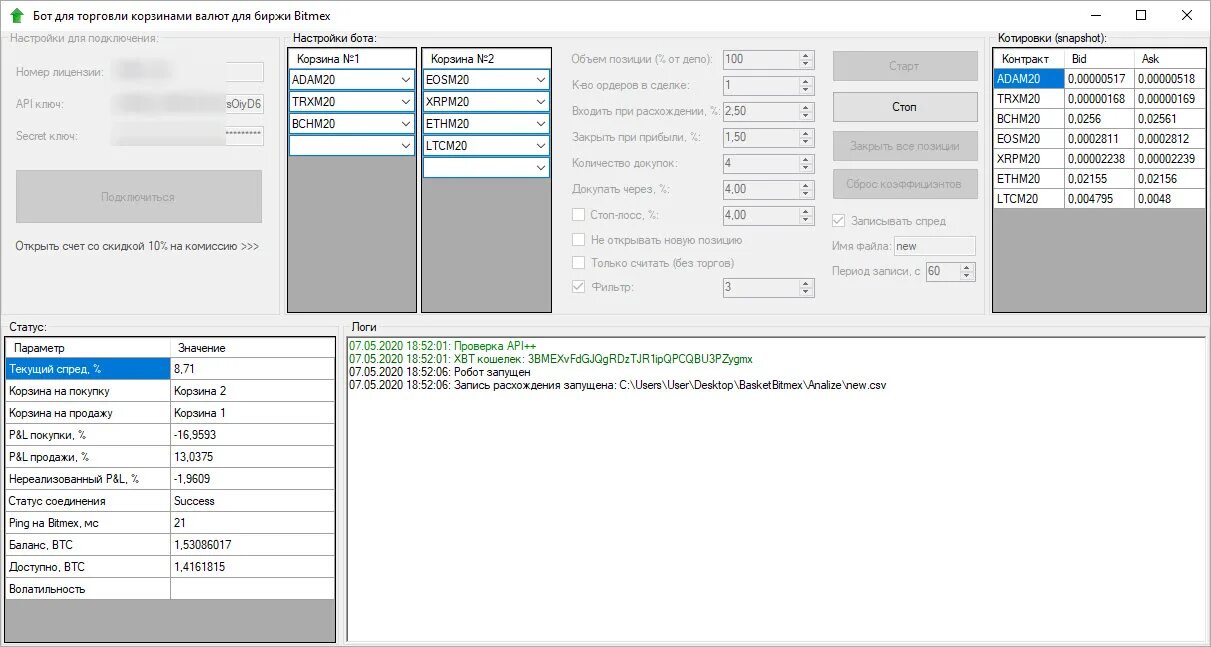Viewport: 1211px width, 647px height.
Task: Enable Не открывать новую позицию checkbox
Action: [x=578, y=240]
